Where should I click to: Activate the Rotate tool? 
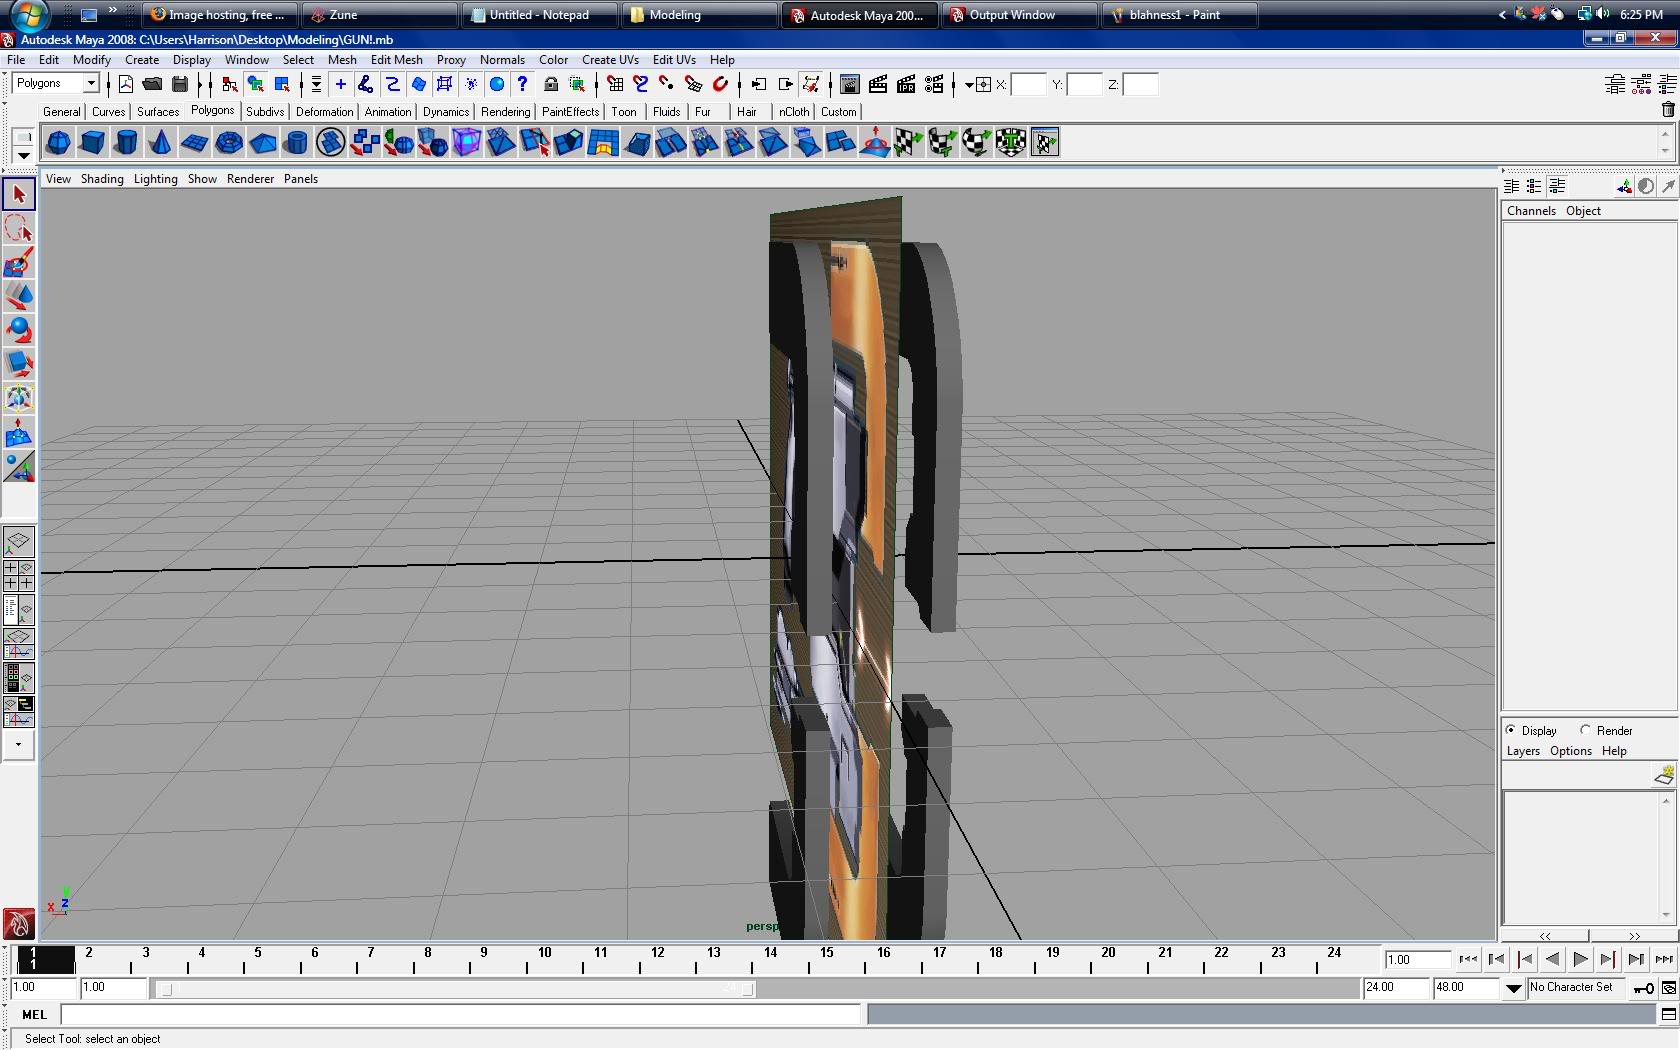point(19,331)
